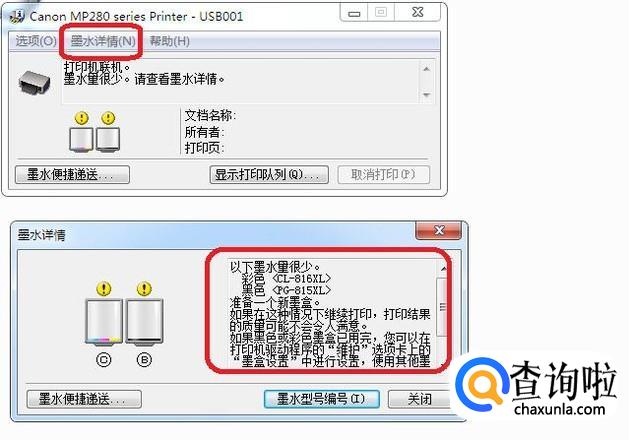Click warning icon above large color cartridge

[104, 288]
